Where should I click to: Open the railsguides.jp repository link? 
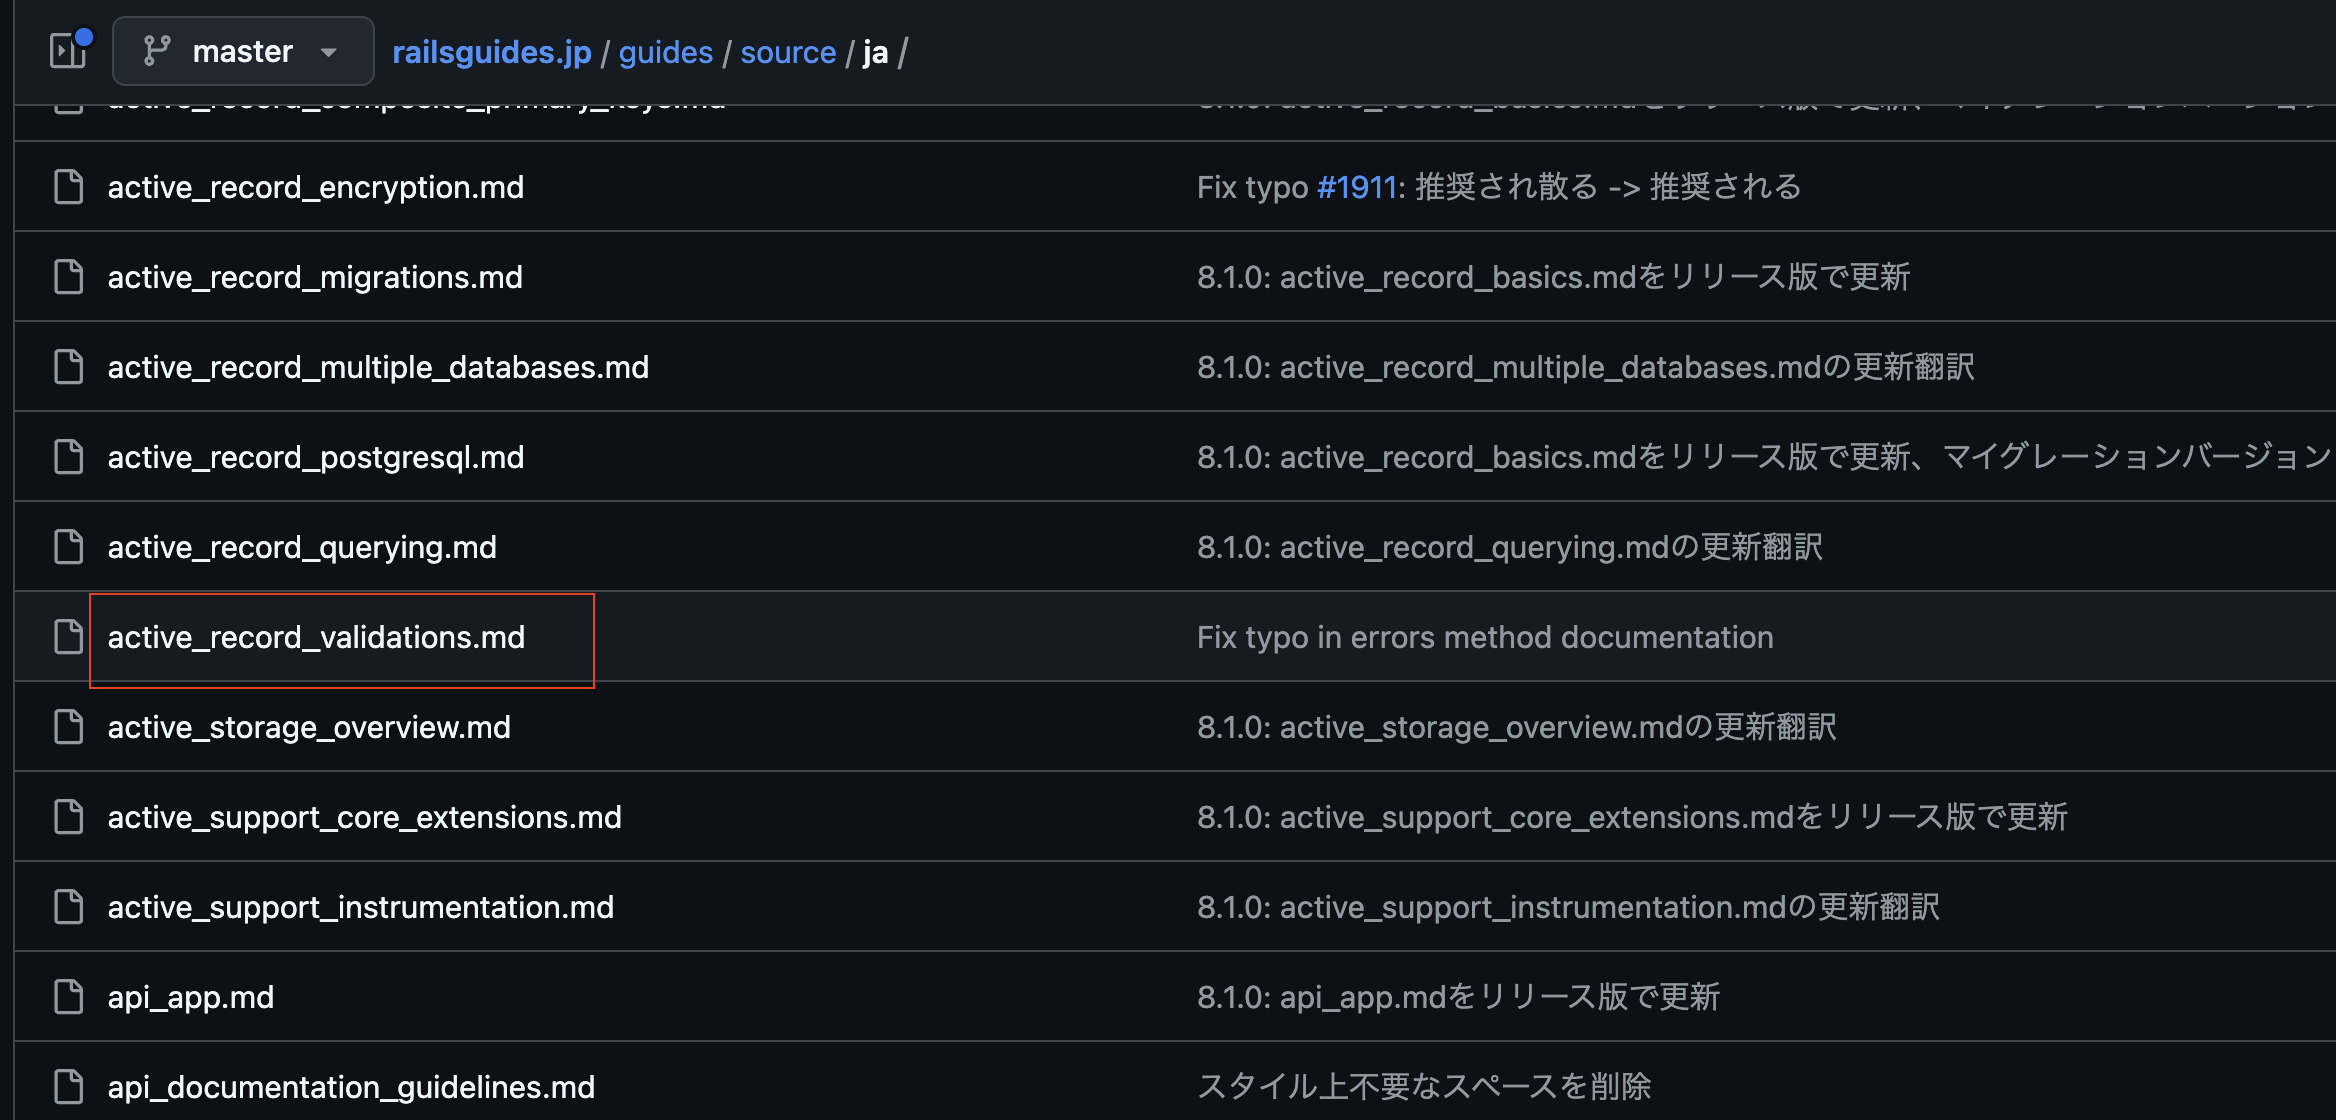(x=491, y=51)
